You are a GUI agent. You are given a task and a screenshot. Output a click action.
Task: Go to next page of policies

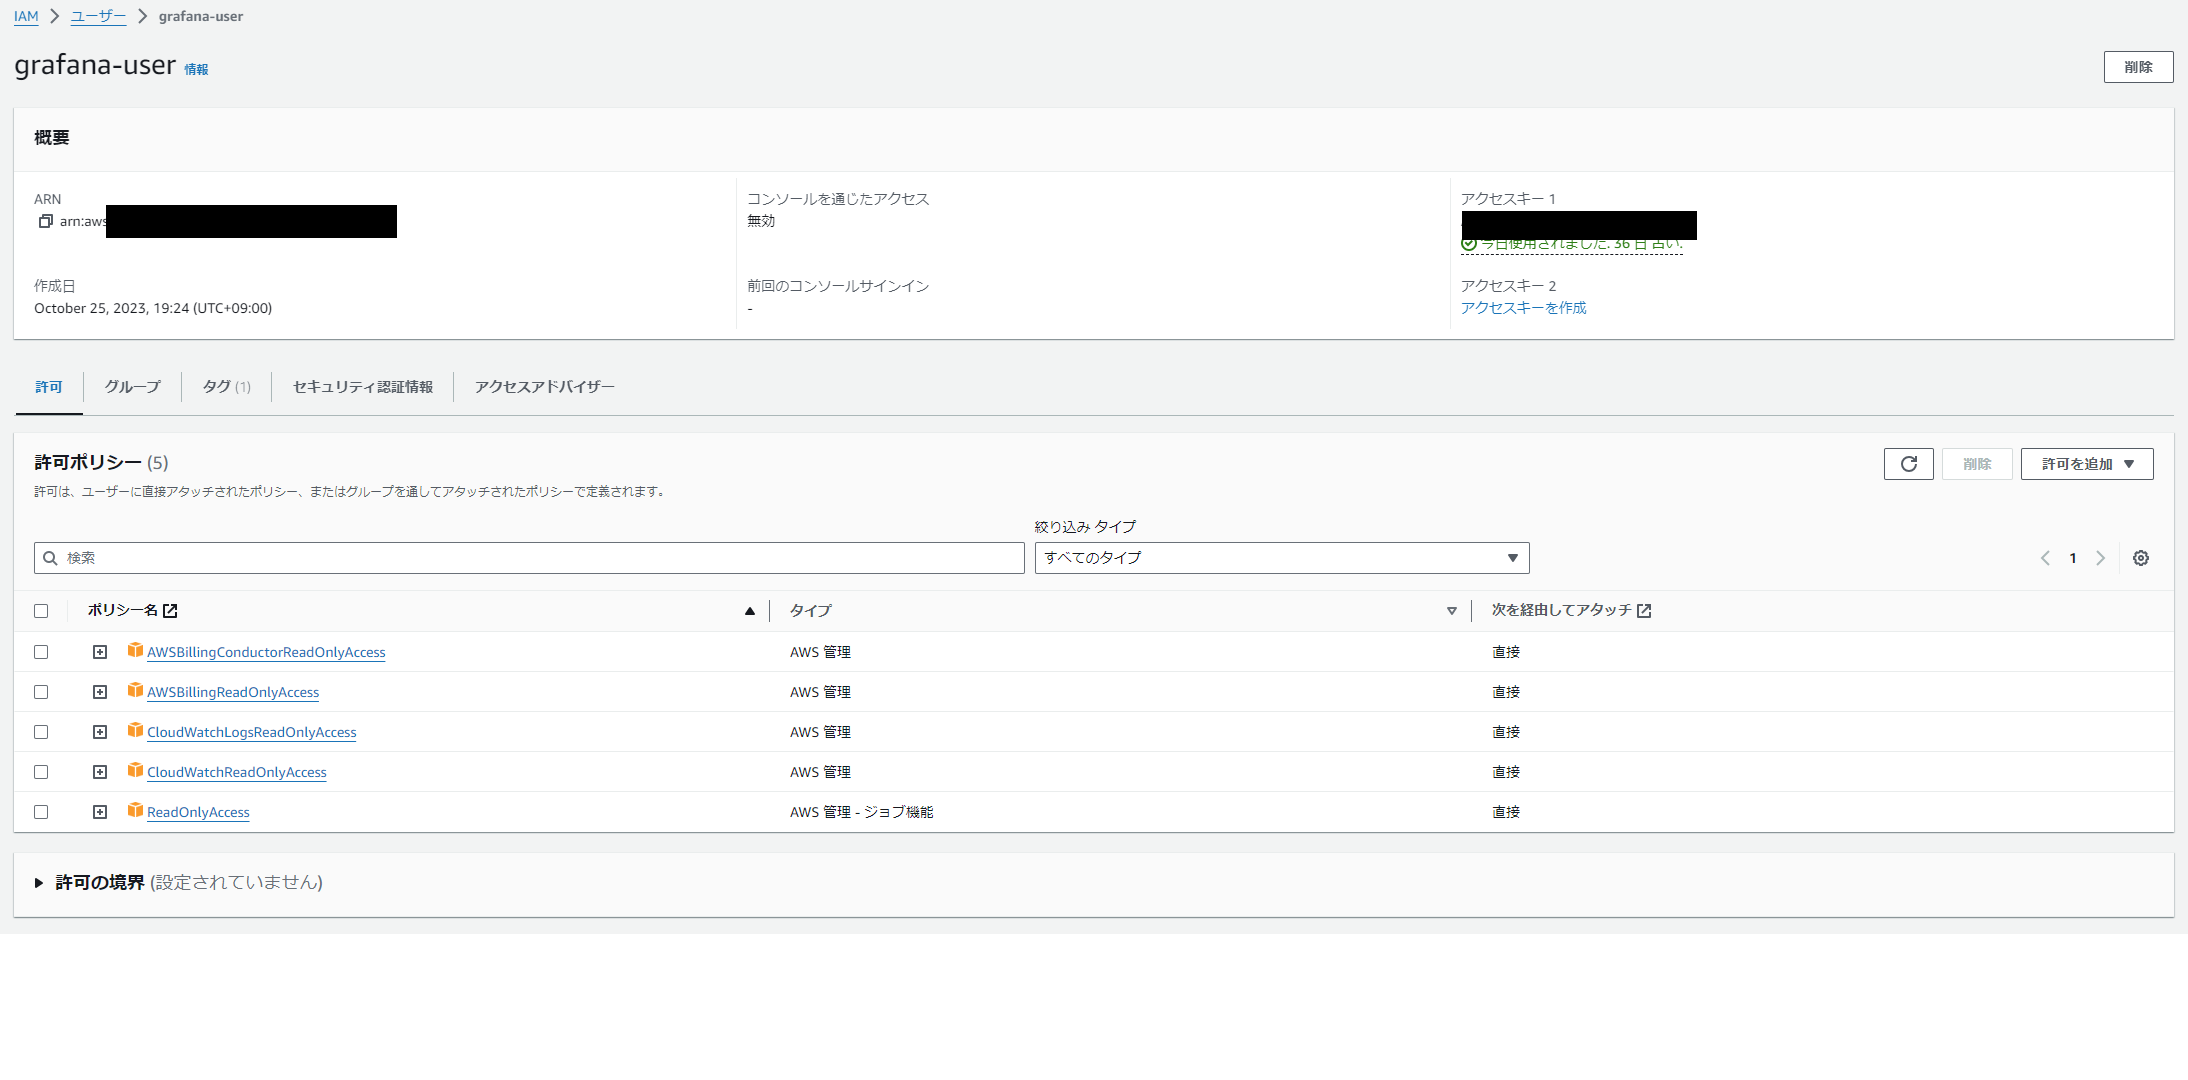coord(2100,558)
